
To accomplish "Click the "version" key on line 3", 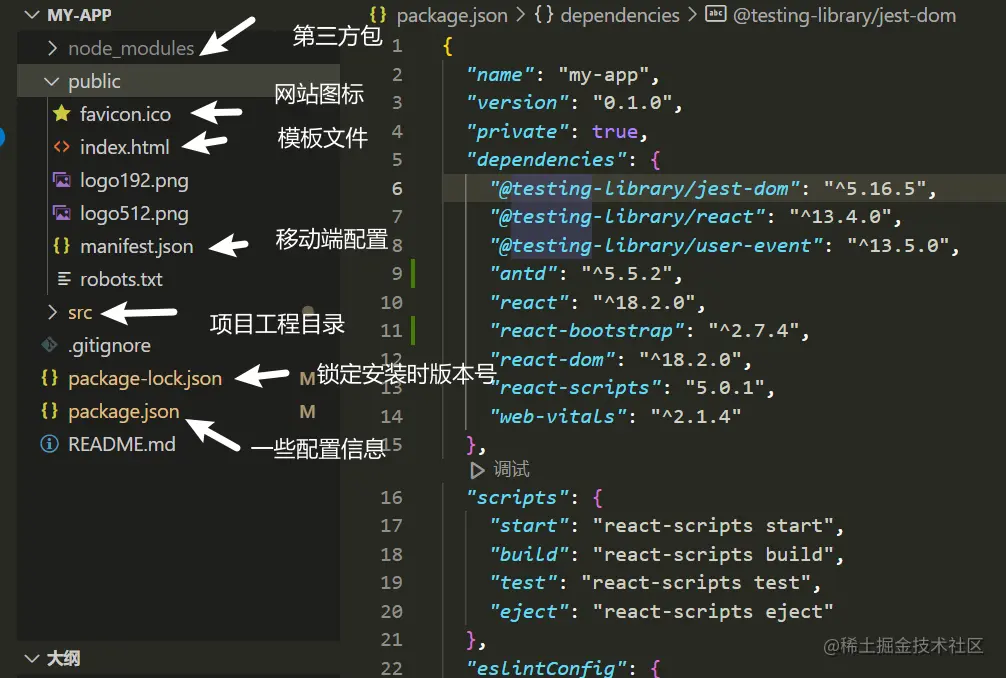I will coord(517,103).
